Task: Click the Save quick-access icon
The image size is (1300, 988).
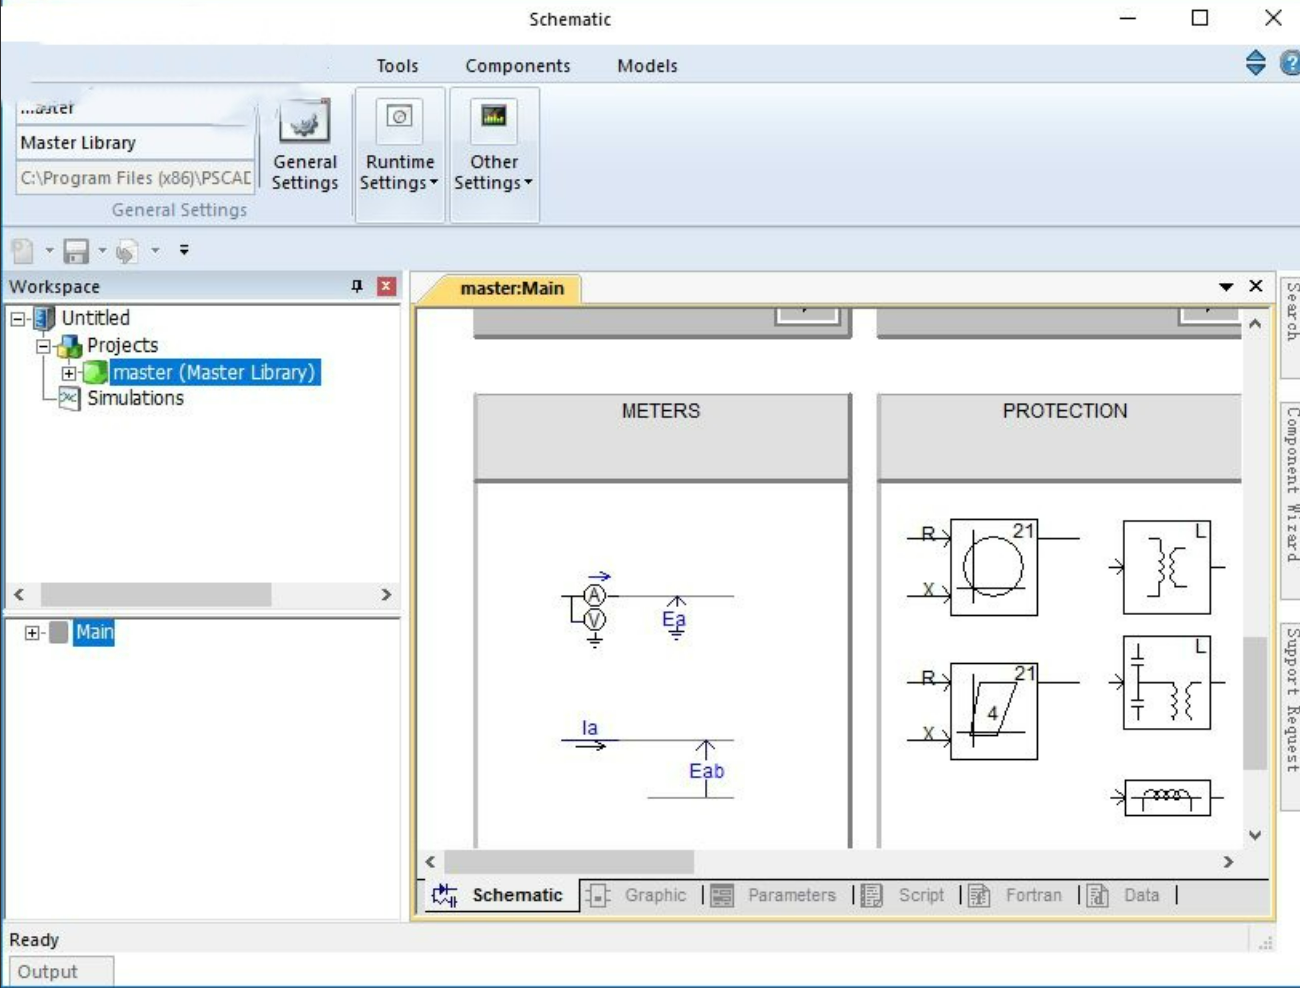Action: click(76, 250)
